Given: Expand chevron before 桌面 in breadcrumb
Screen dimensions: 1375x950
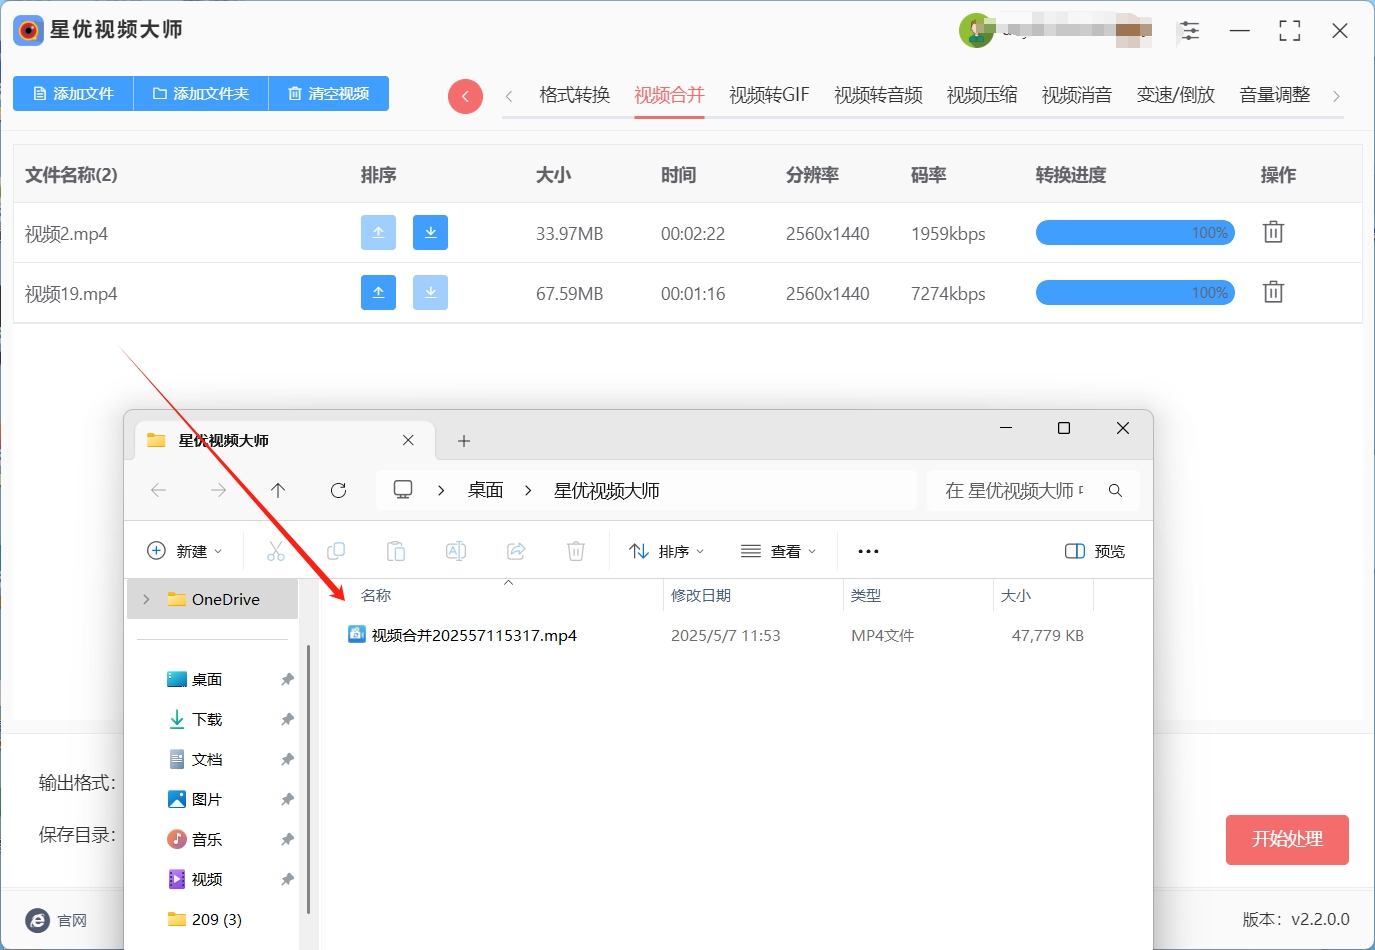Looking at the screenshot, I should [x=441, y=490].
